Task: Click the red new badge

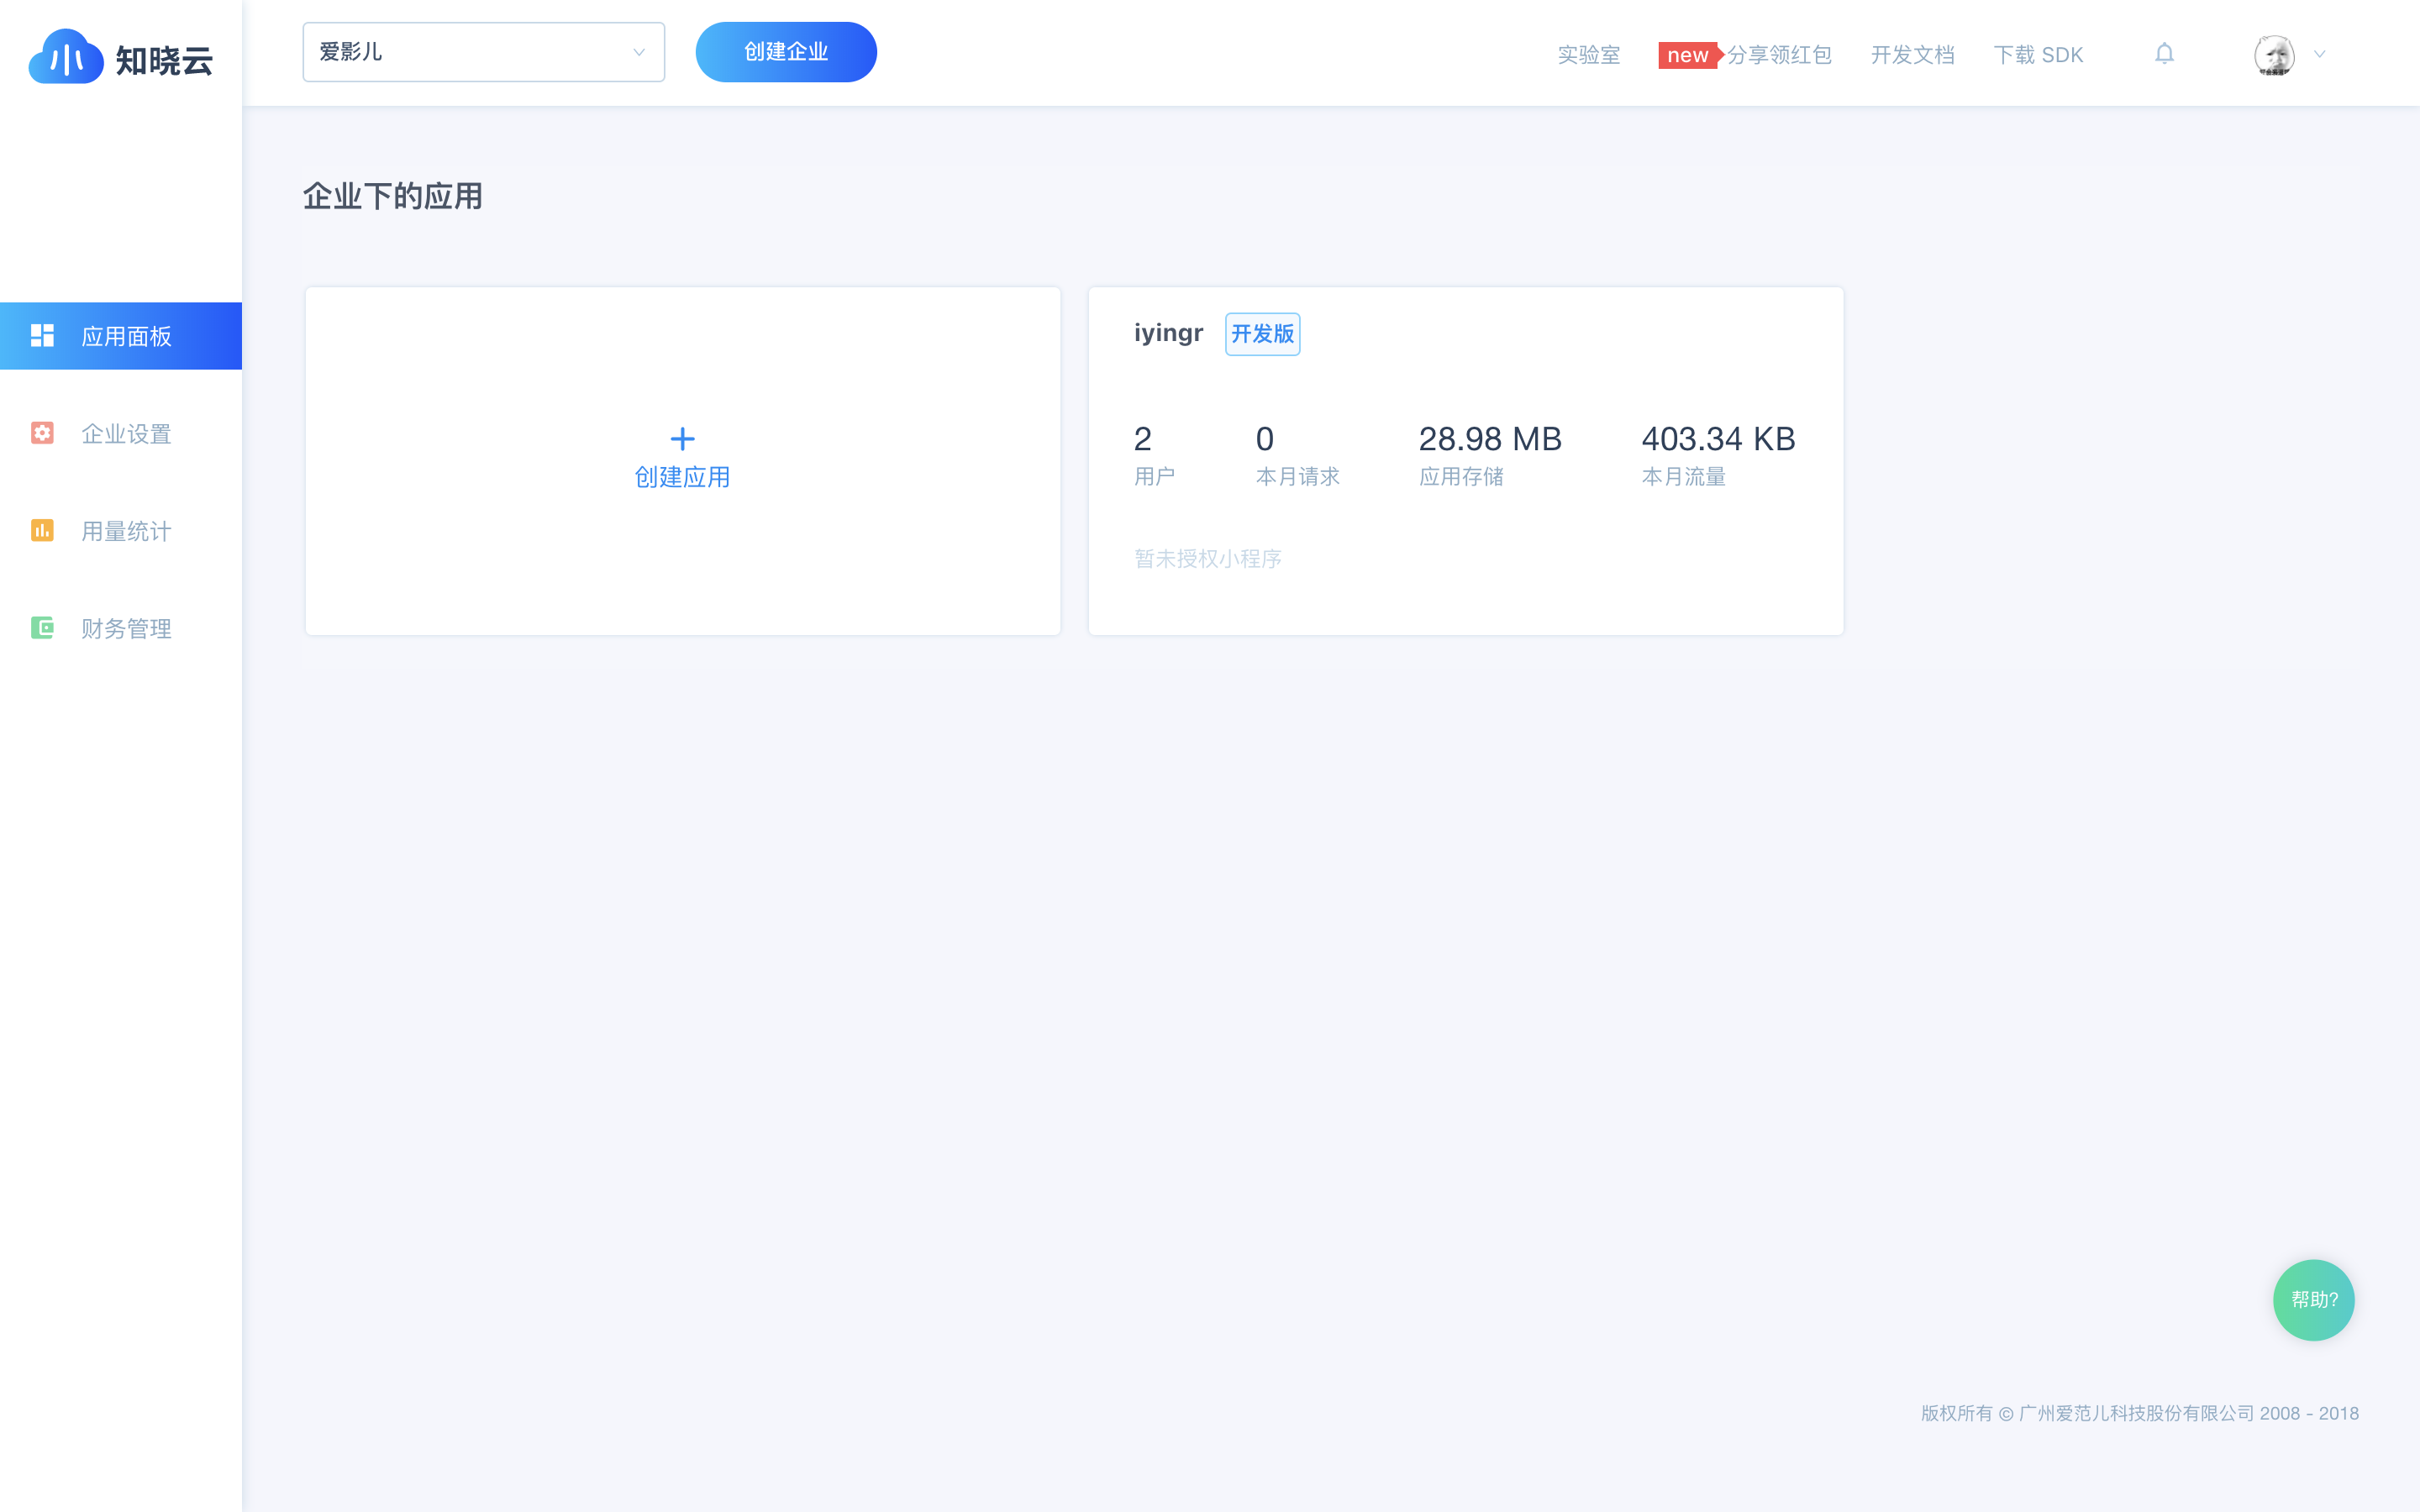Action: pos(1687,55)
